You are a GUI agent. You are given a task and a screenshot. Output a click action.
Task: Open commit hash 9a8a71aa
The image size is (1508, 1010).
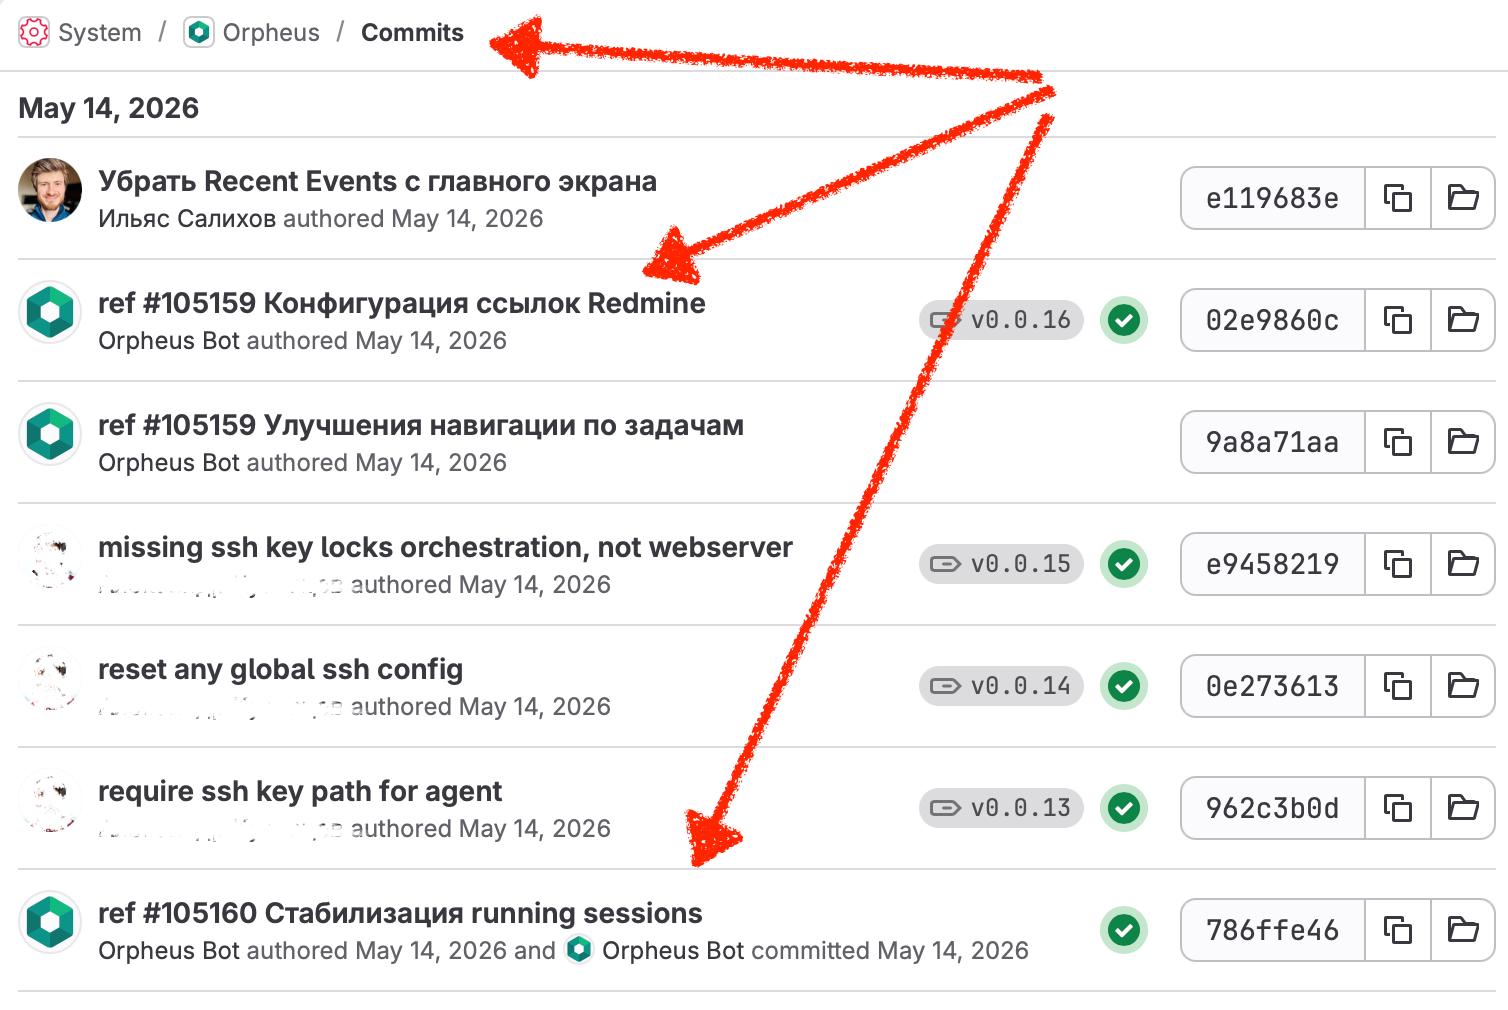point(1272,442)
